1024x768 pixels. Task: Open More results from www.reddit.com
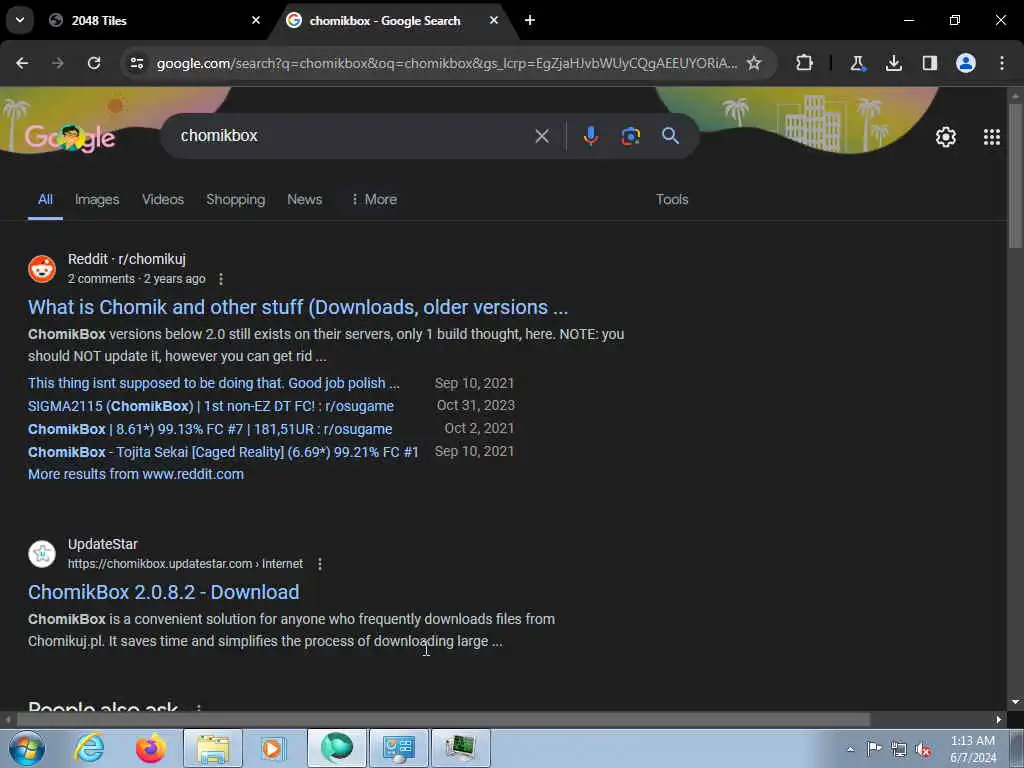[136, 474]
